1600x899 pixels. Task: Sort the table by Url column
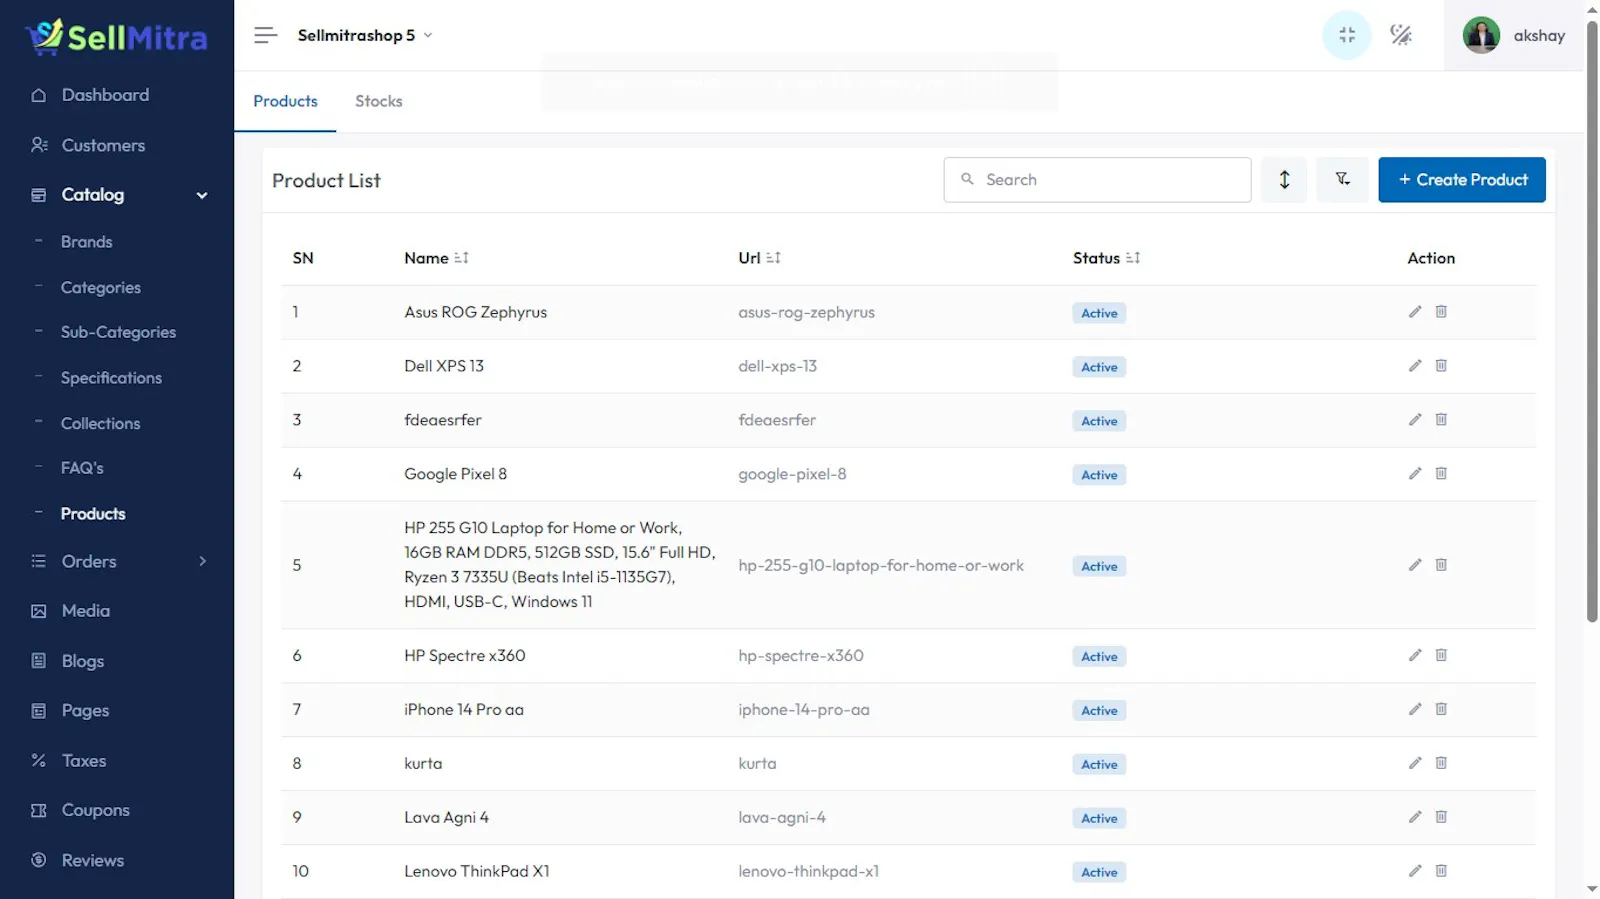pos(773,258)
